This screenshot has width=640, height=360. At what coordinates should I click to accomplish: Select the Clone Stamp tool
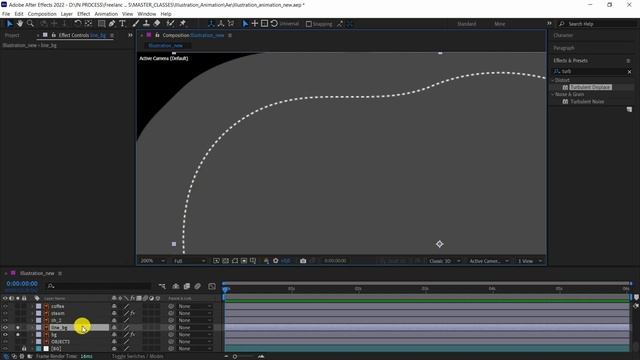[x=146, y=24]
